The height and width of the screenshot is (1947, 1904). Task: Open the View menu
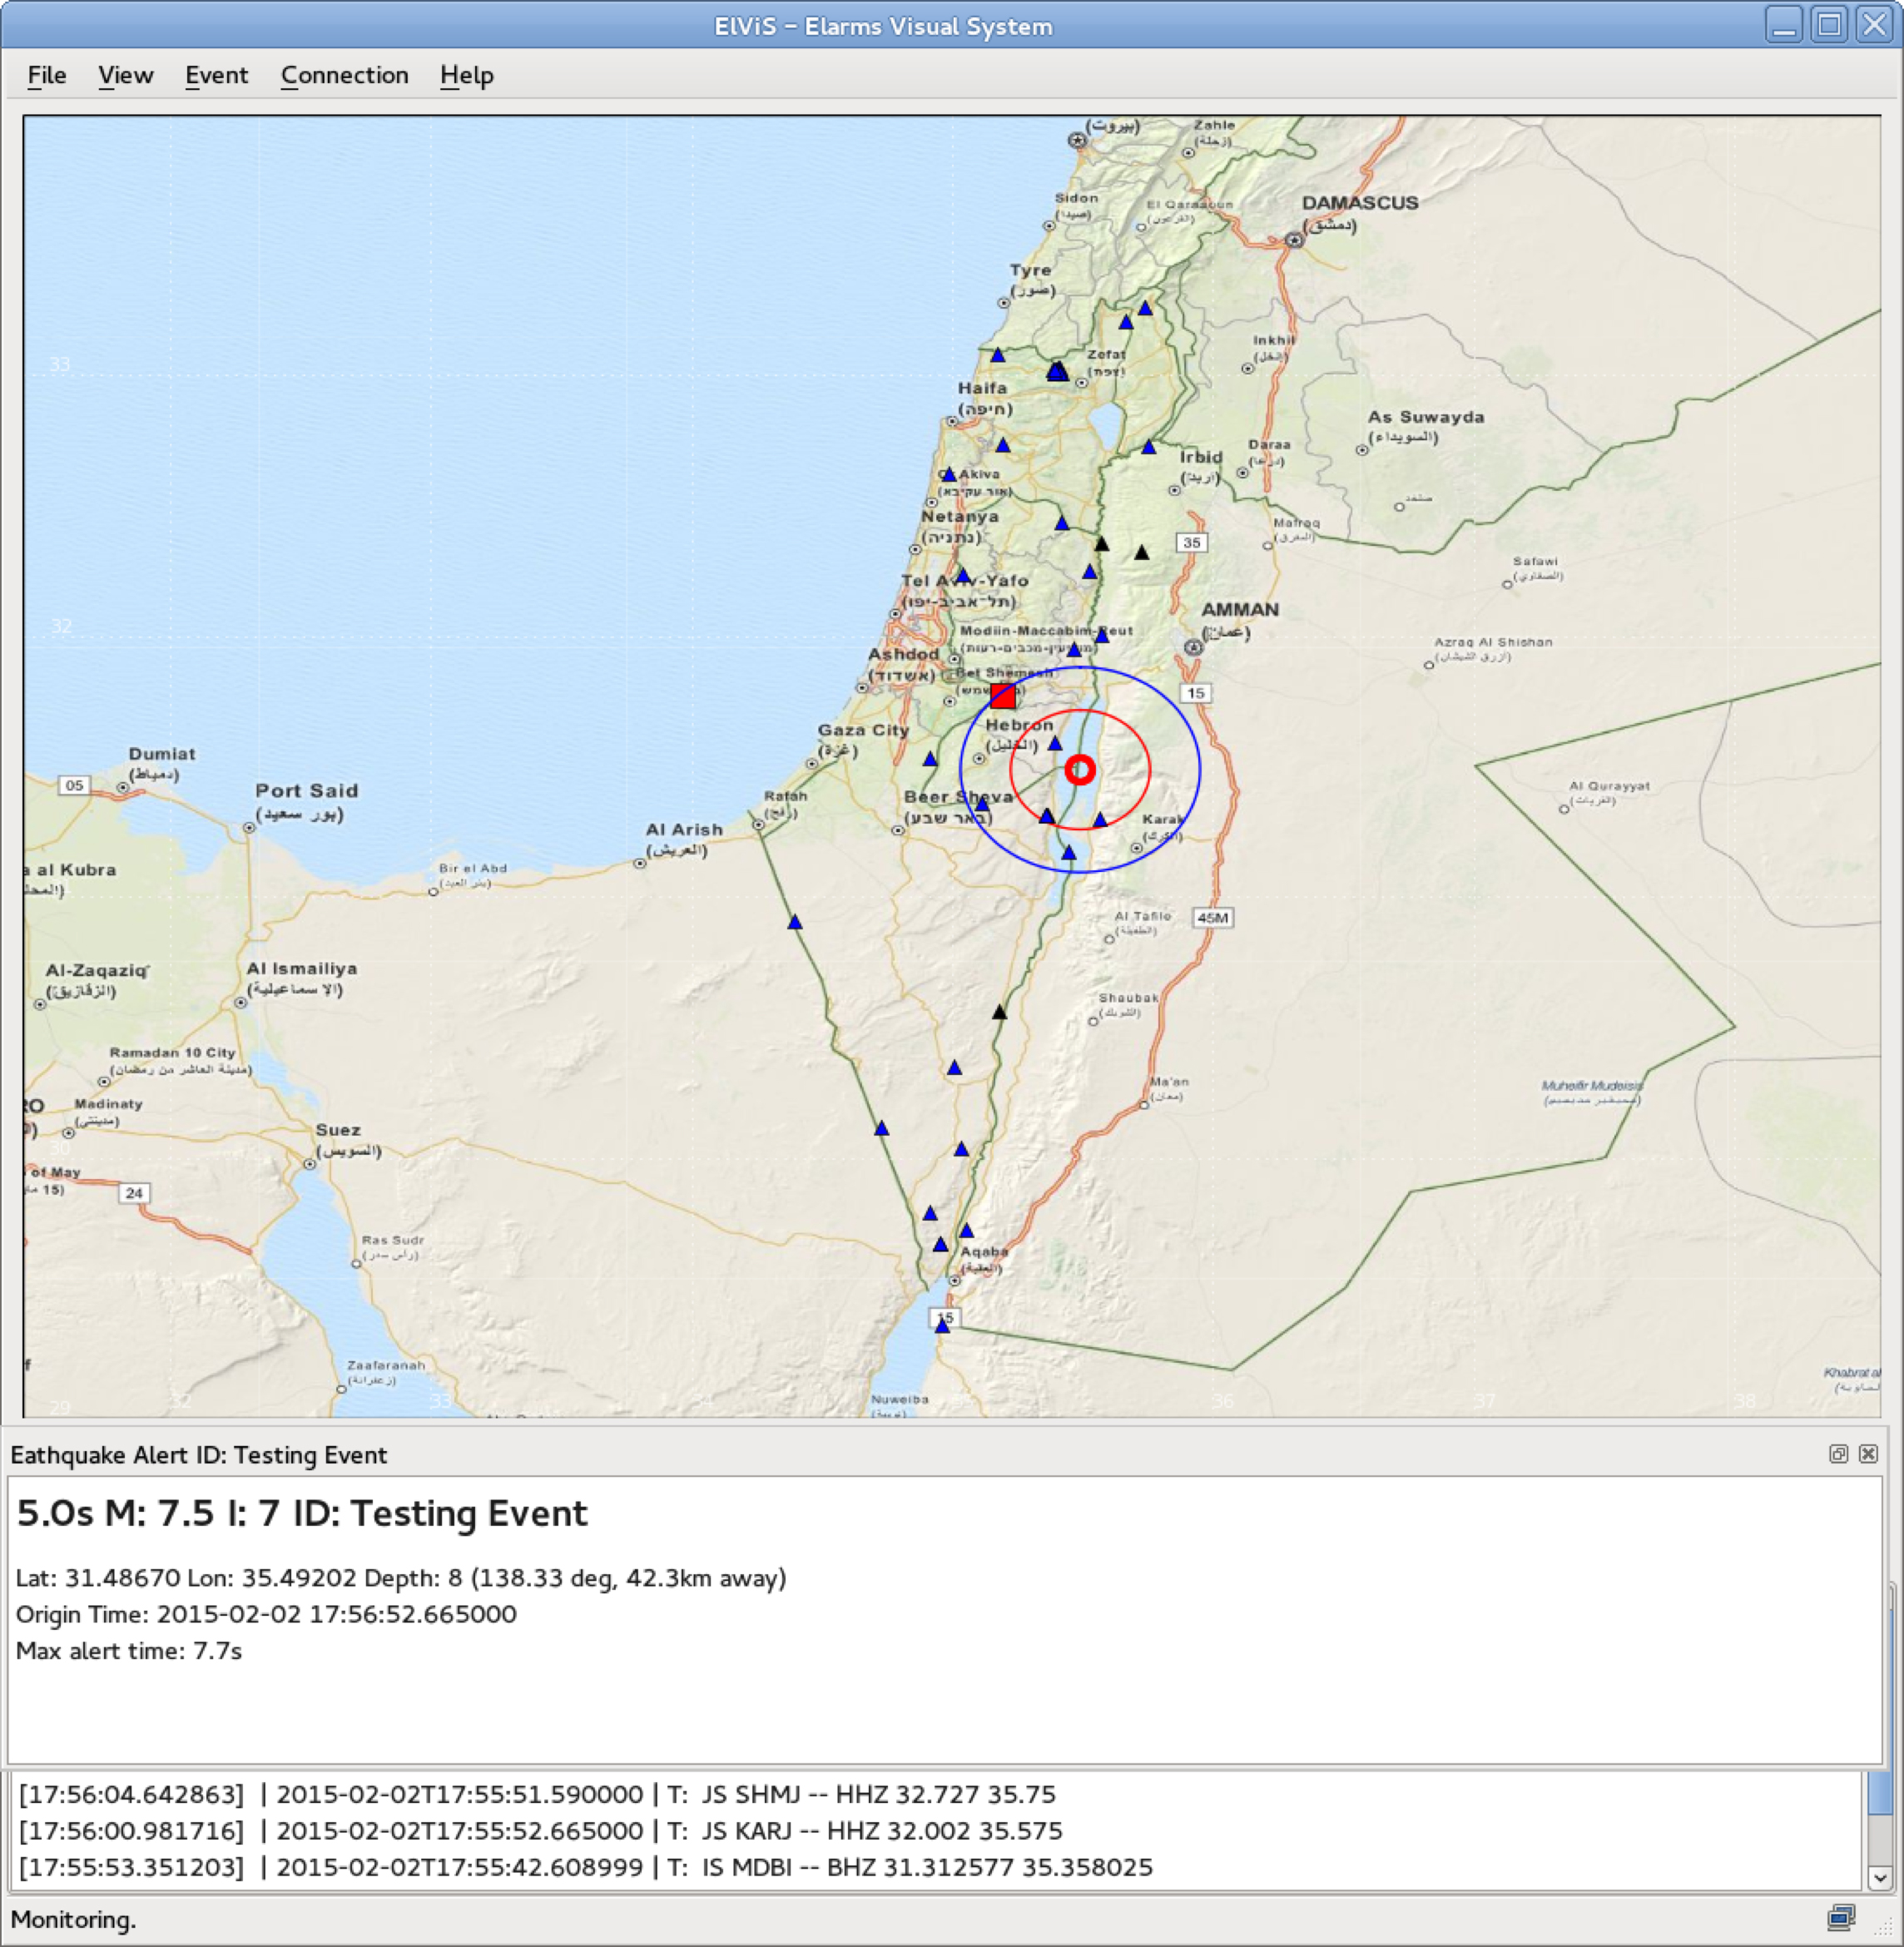coord(125,75)
